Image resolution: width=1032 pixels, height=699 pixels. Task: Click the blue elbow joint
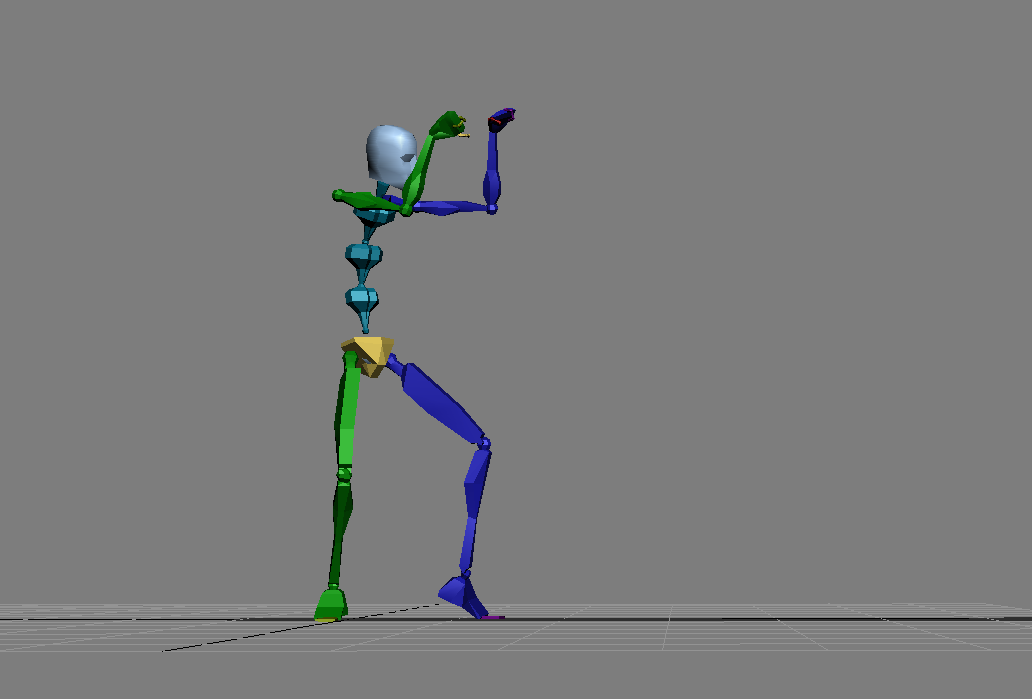491,208
